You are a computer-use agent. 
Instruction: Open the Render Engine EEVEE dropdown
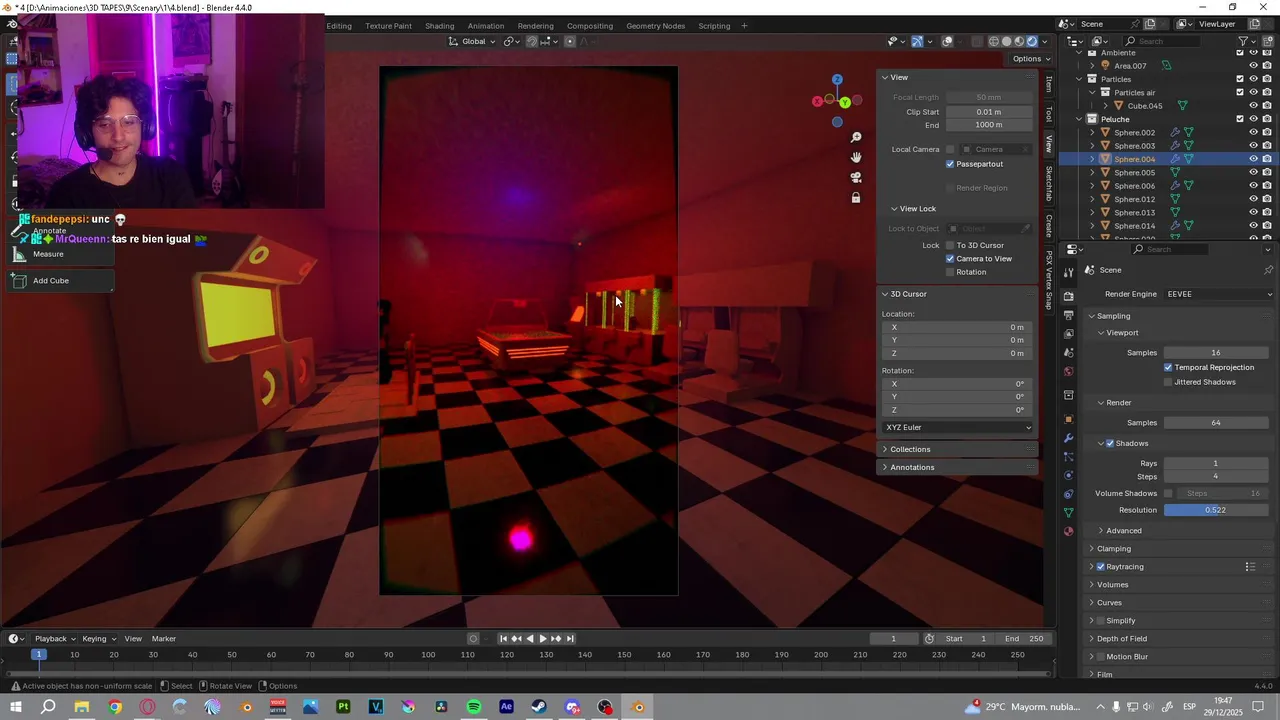[x=1218, y=294]
